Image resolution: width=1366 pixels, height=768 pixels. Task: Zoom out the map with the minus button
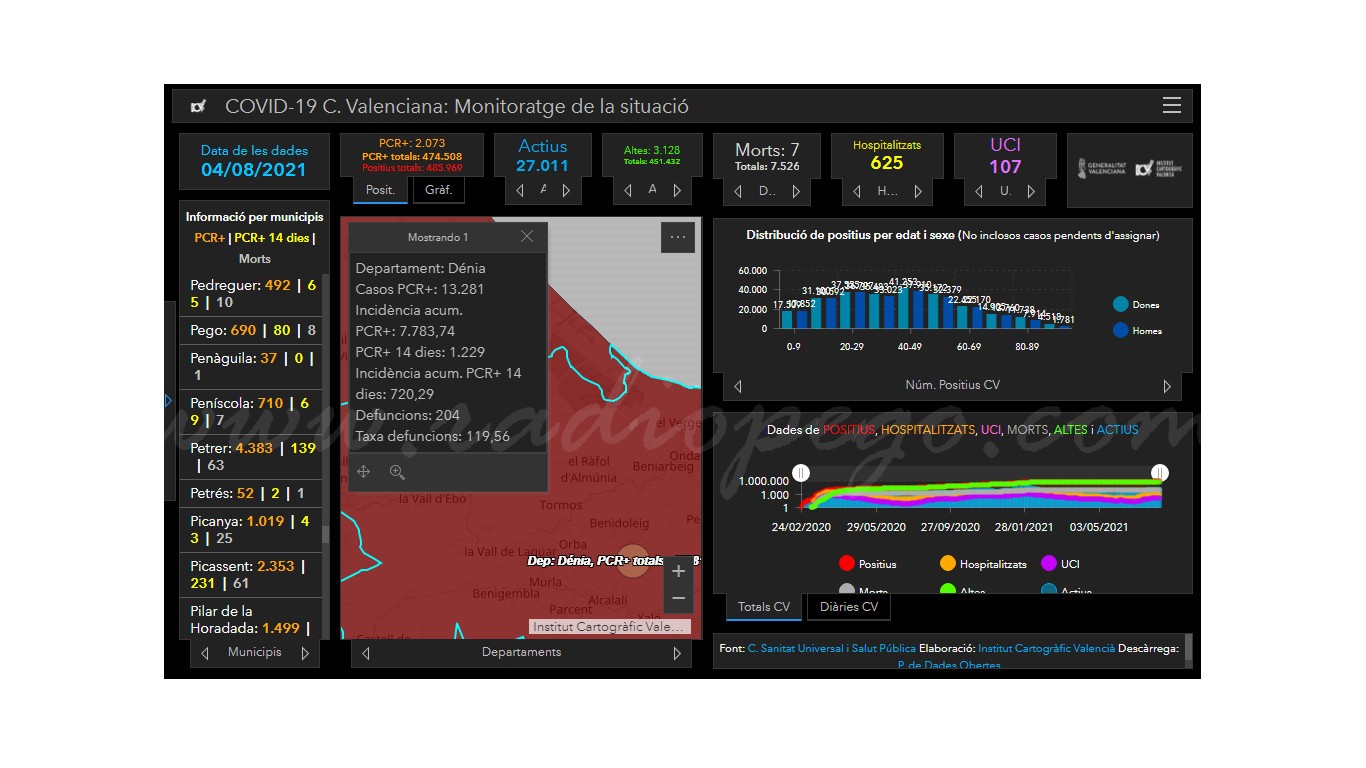pyautogui.click(x=678, y=598)
